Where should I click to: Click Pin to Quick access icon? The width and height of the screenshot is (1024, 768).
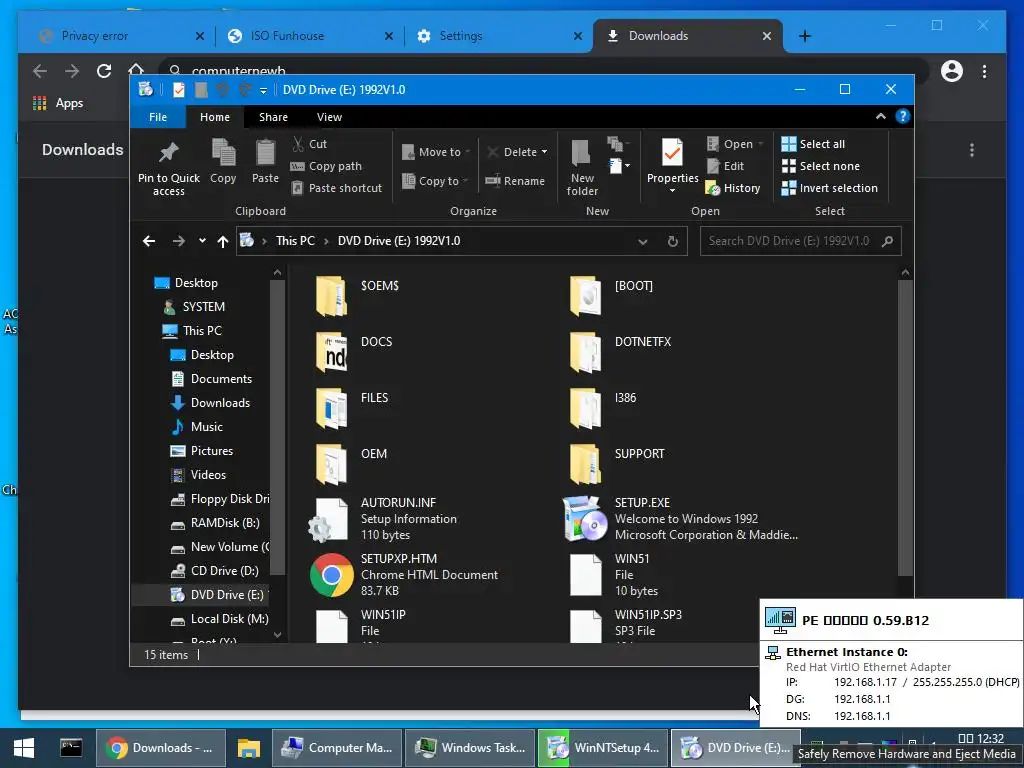coord(168,153)
